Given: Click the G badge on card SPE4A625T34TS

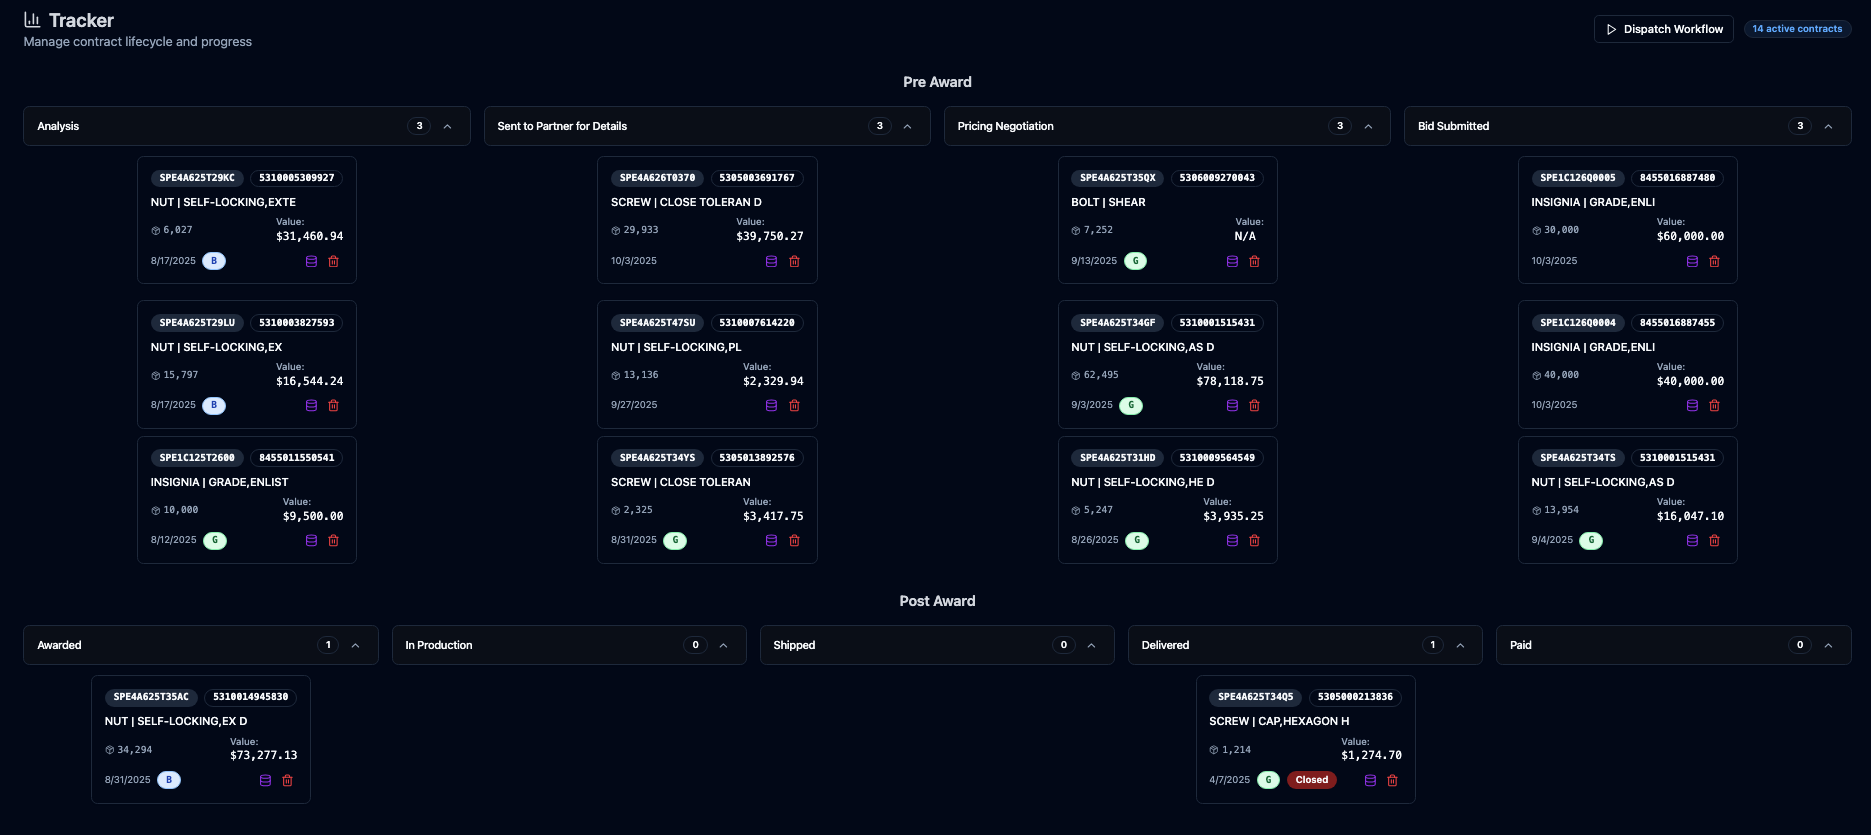Looking at the screenshot, I should point(1591,540).
